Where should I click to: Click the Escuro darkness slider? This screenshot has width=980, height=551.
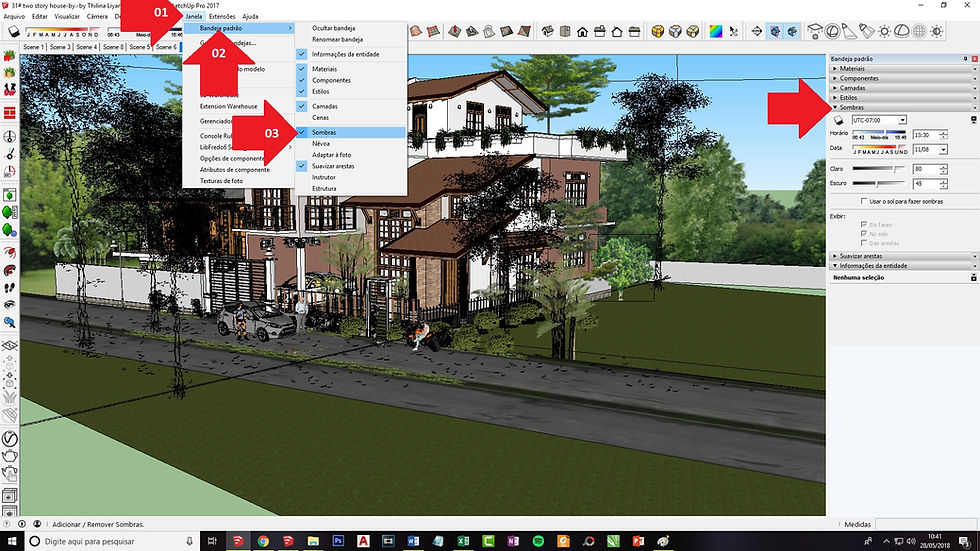879,183
